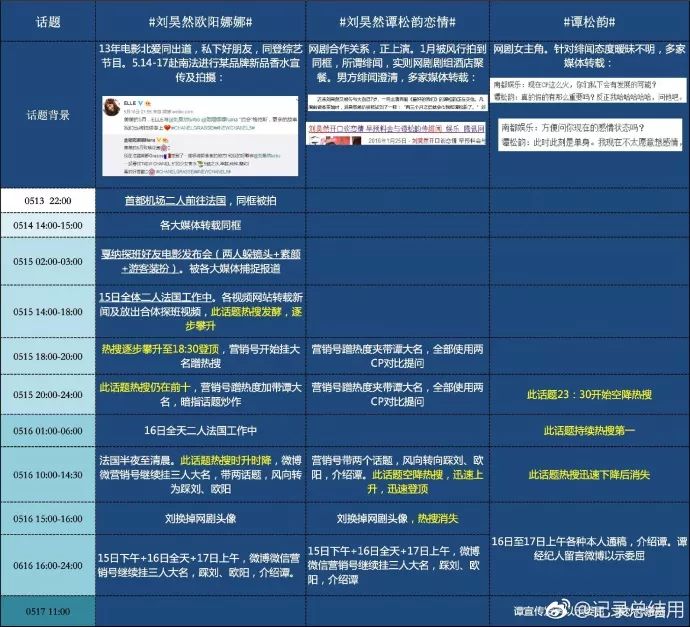Select the #刘昊然谭松韵恋情# column header
The width and height of the screenshot is (690, 627).
tap(396, 21)
